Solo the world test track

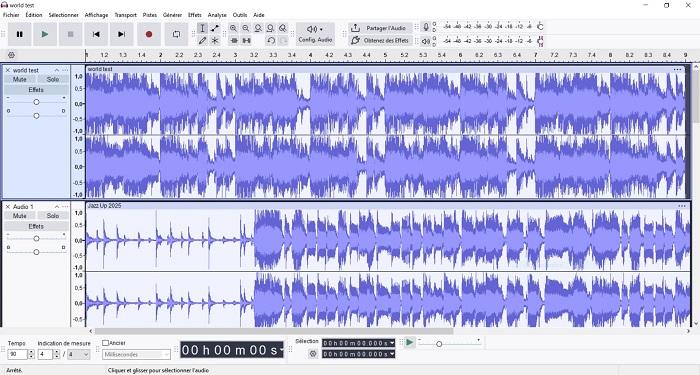53,79
